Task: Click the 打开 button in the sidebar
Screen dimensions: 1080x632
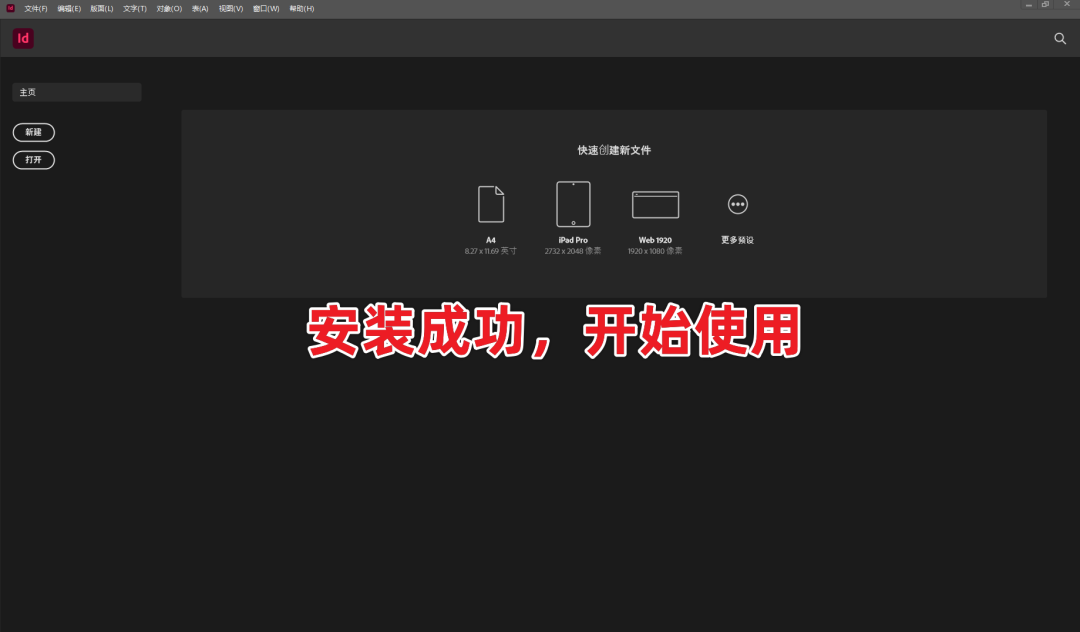Action: click(33, 160)
